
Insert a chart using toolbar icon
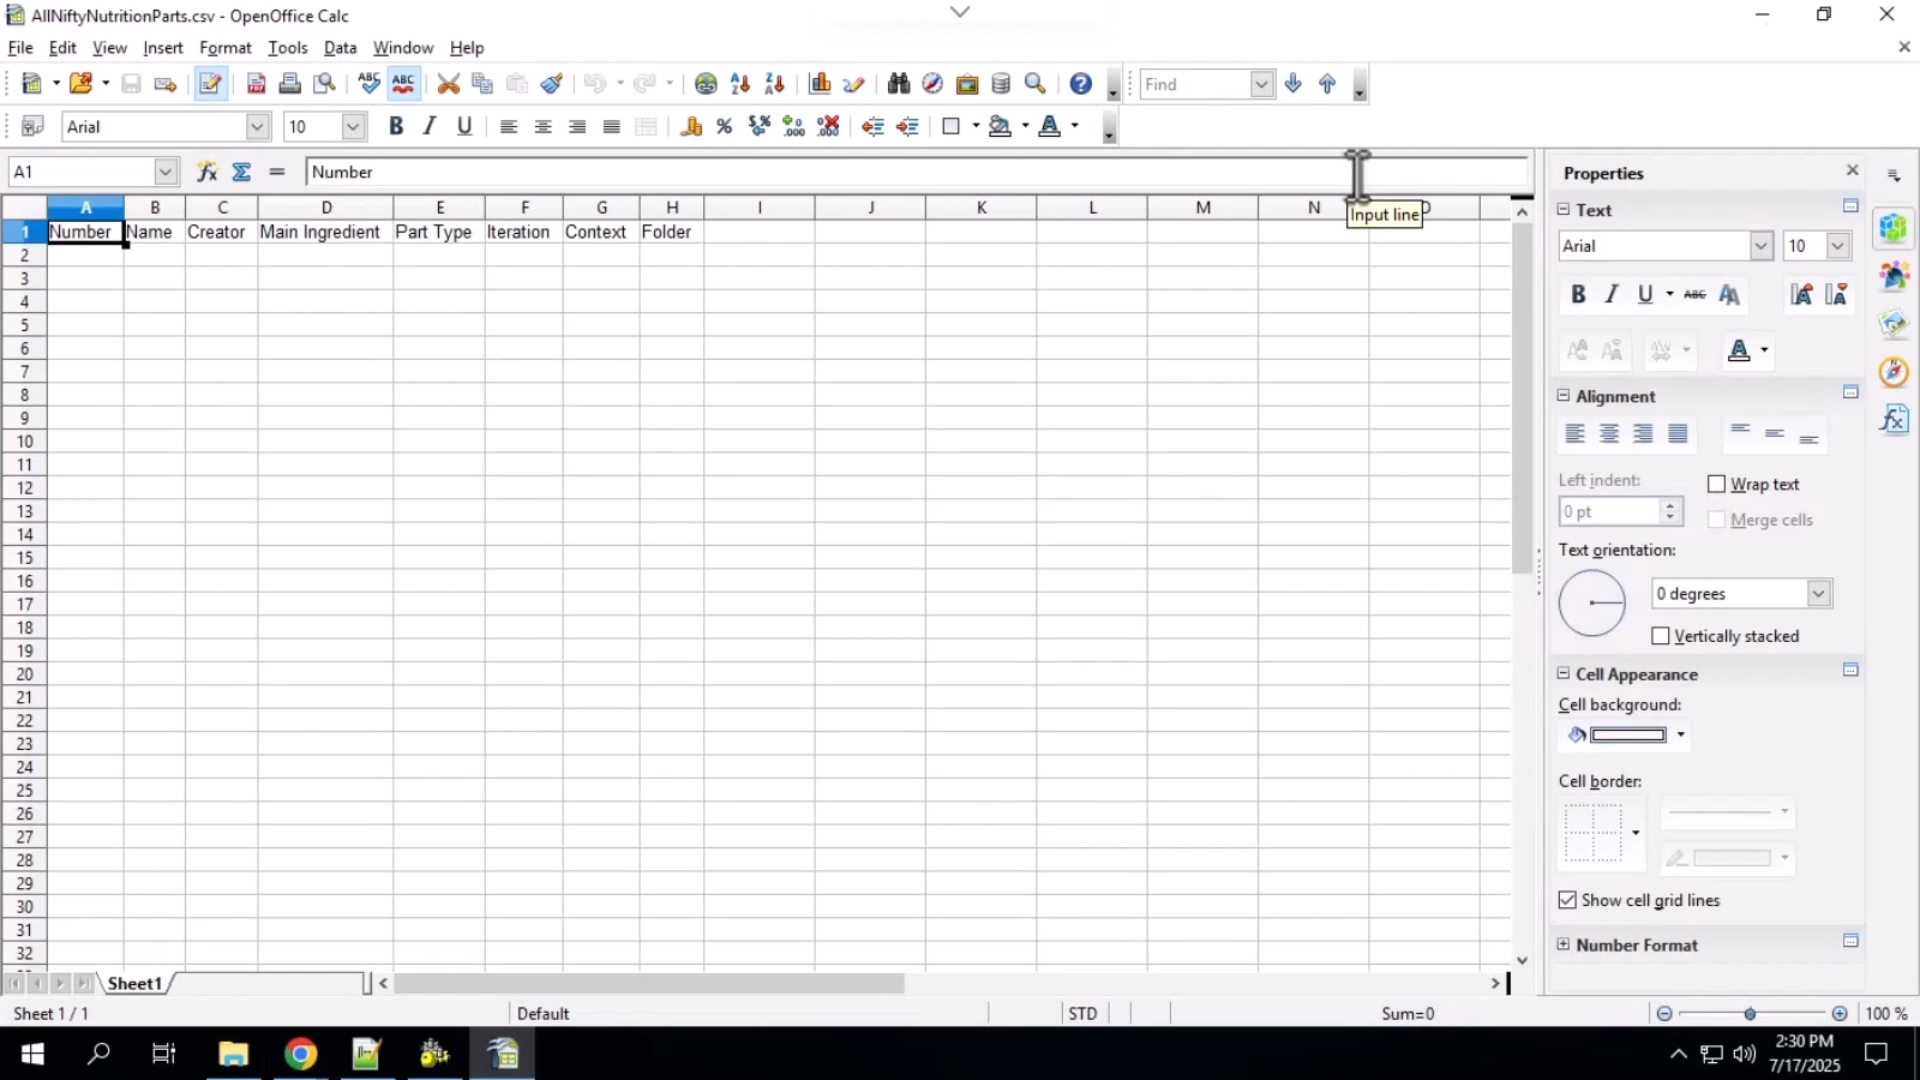pos(820,84)
